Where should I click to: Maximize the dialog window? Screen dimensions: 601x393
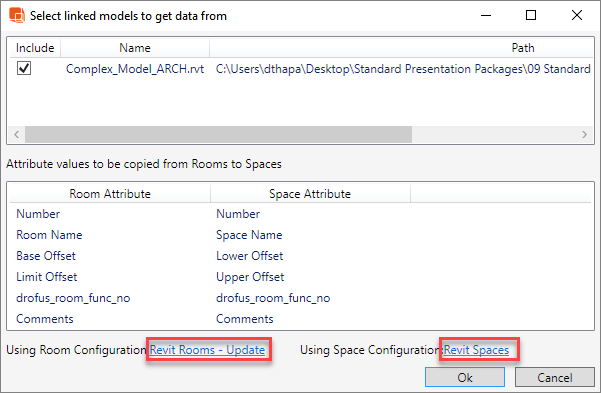[x=531, y=15]
